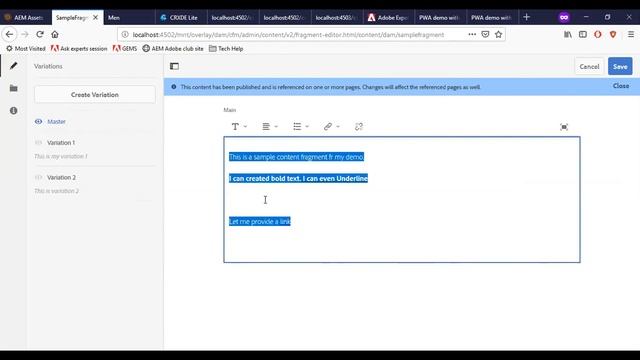
Task: Select Variation 1 in list
Action: coord(61,143)
